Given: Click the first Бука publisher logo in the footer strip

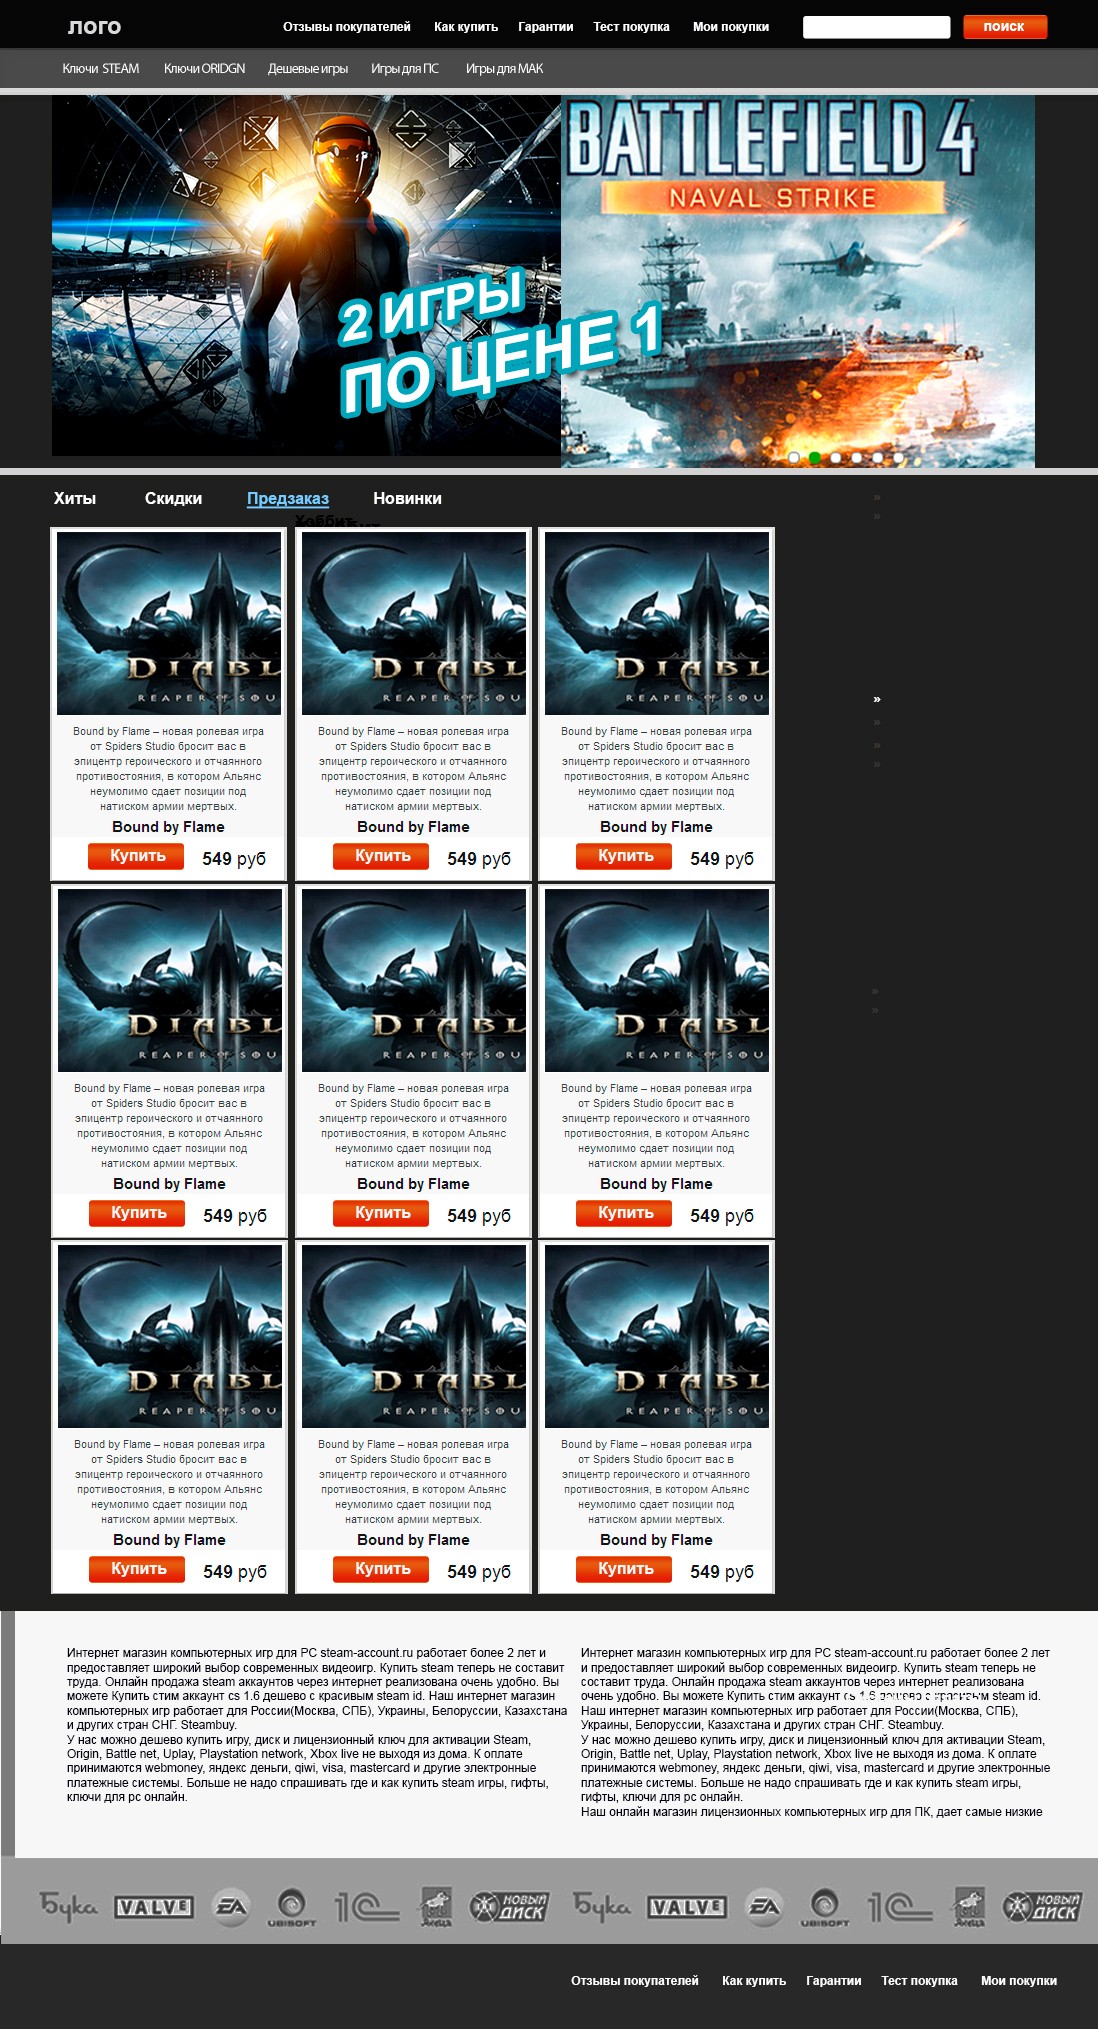Looking at the screenshot, I should point(68,1907).
